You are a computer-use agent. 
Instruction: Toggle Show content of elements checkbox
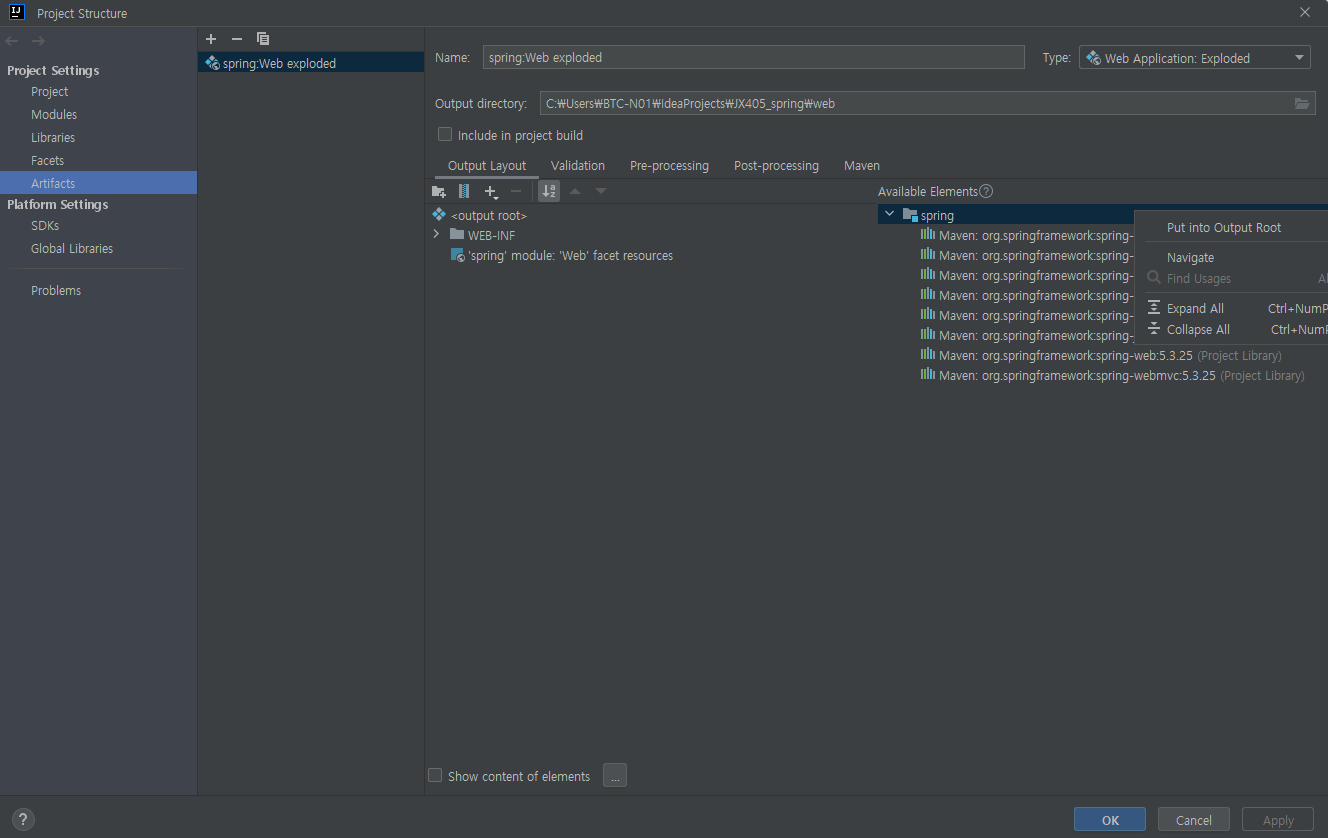(x=435, y=775)
